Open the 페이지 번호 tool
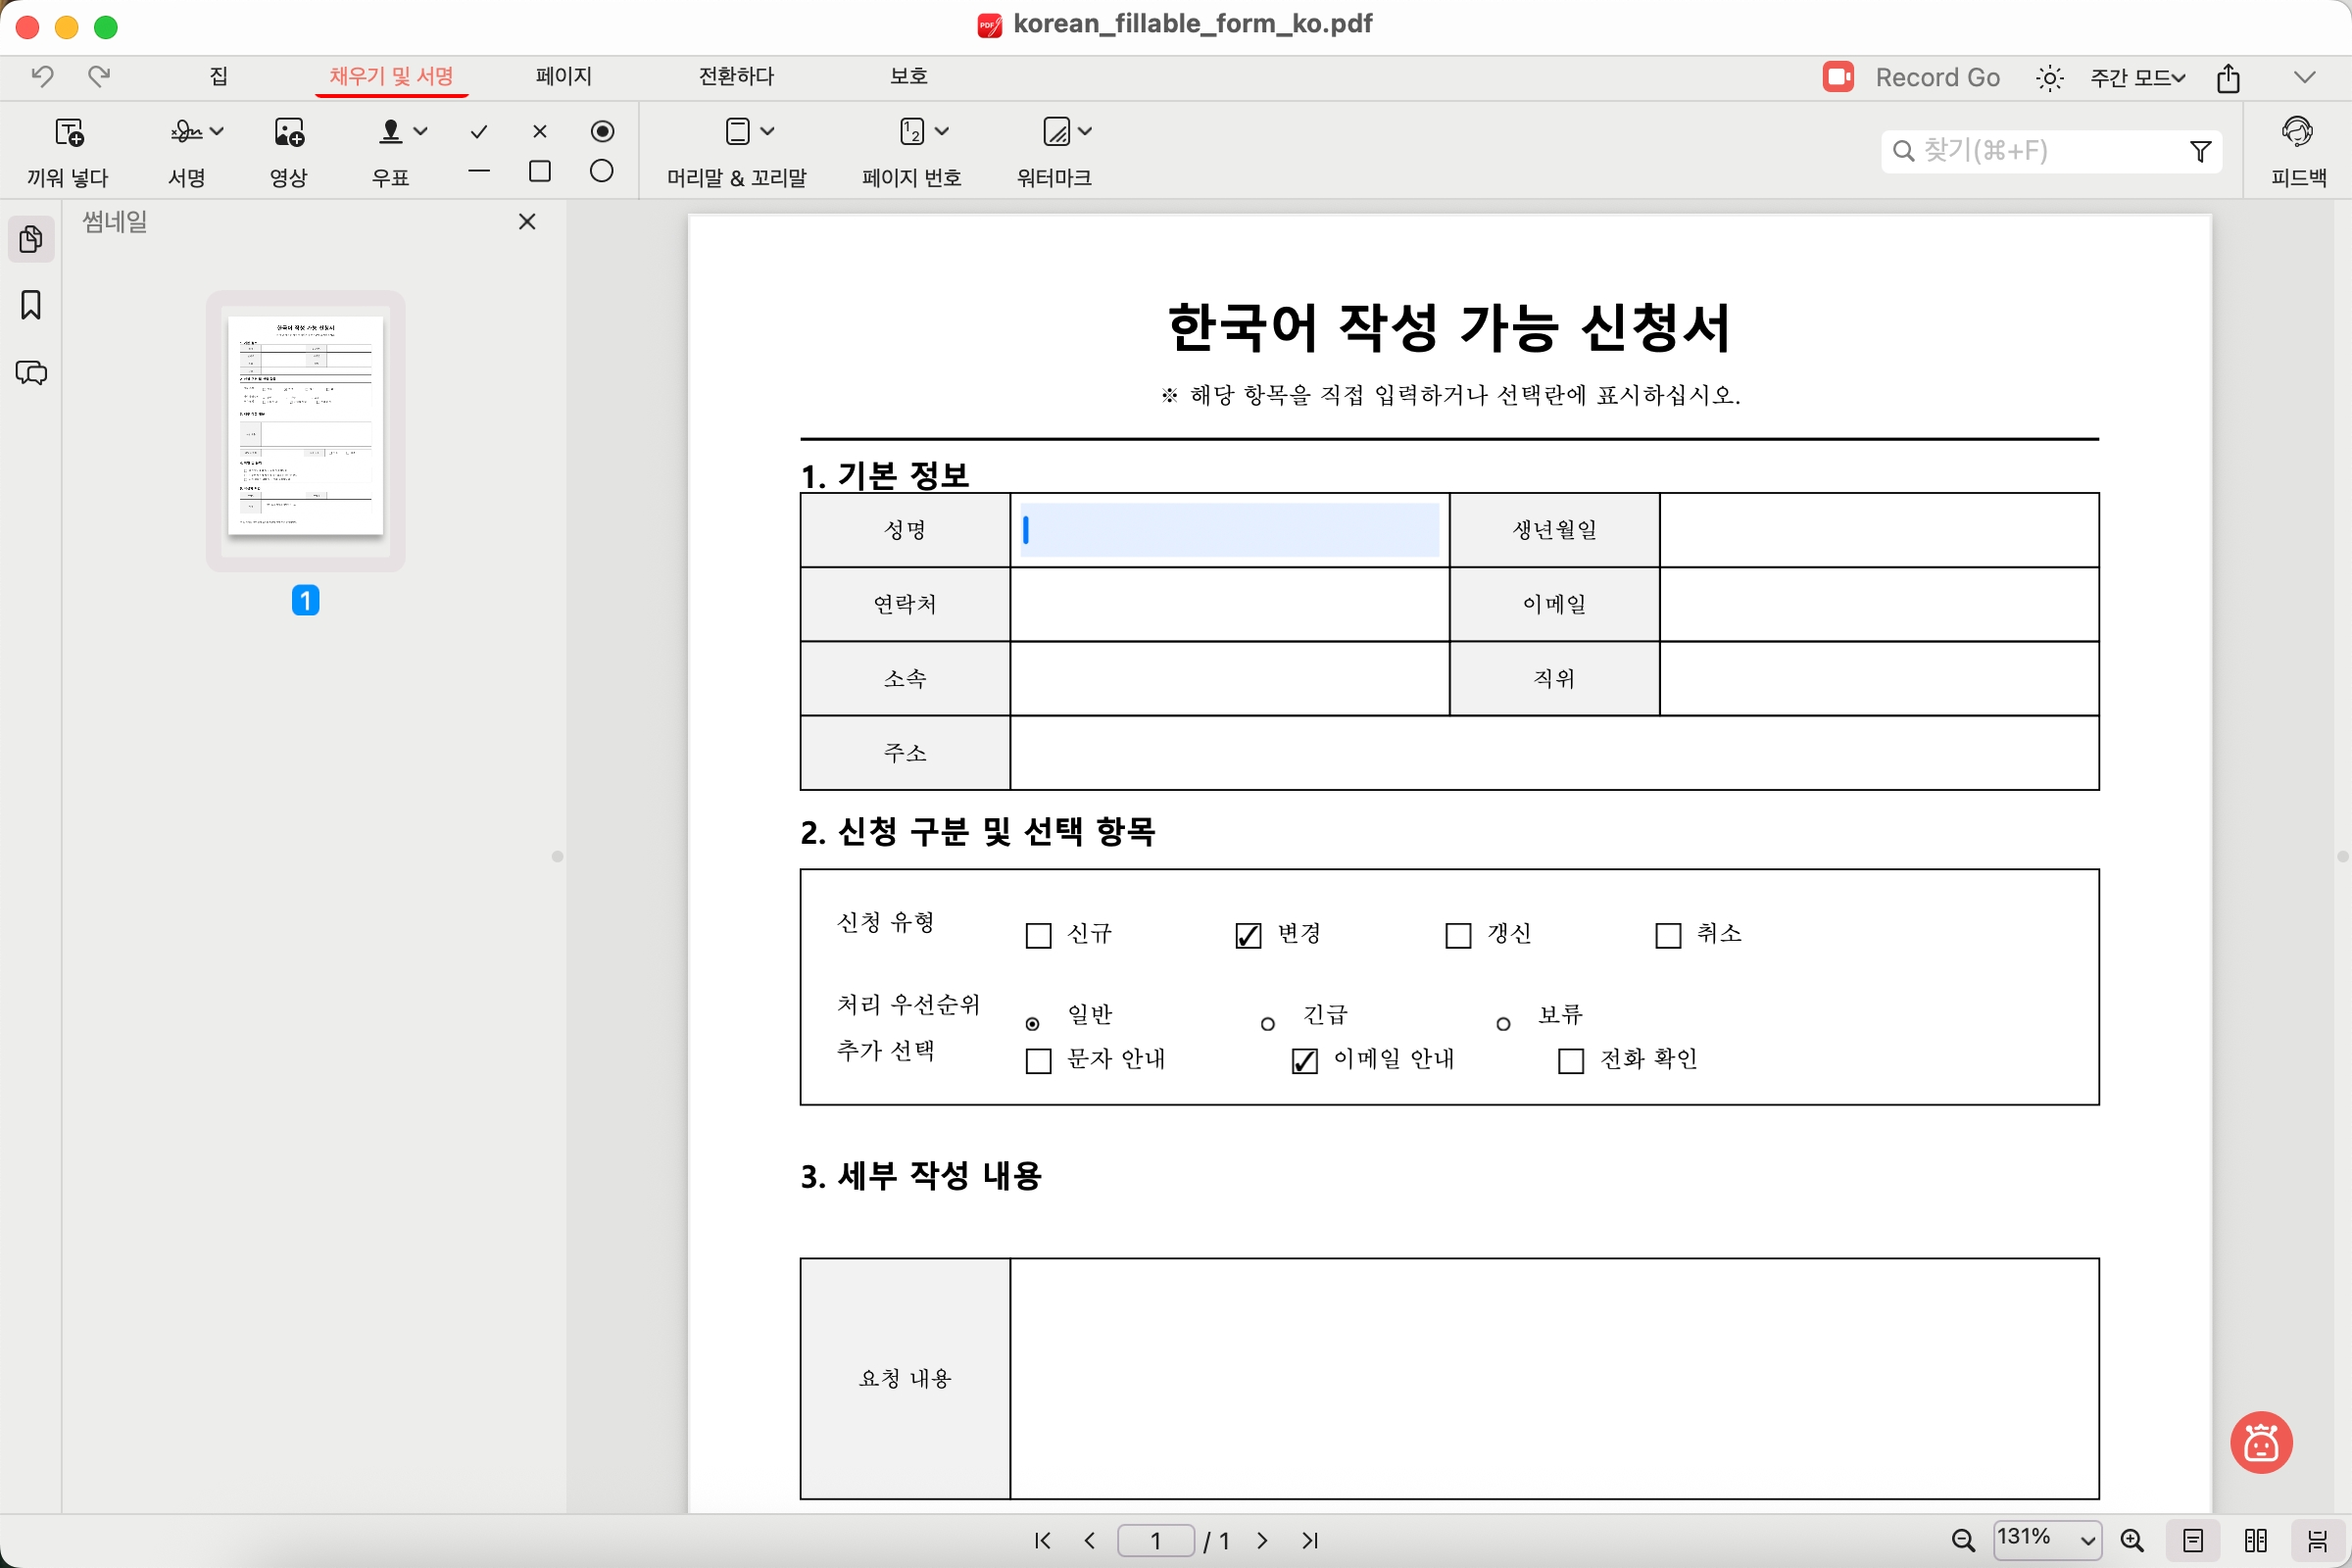Screen dimensions: 2352x1568 (912, 151)
